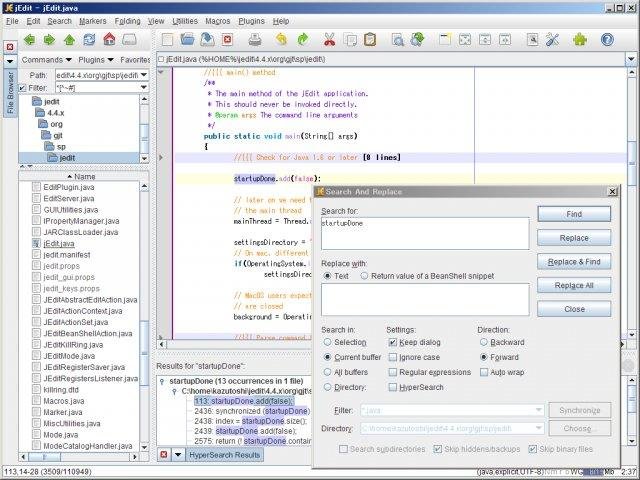This screenshot has height=480, width=640.
Task: Click the Paste clipboard toolbar icon
Action: pos(370,40)
